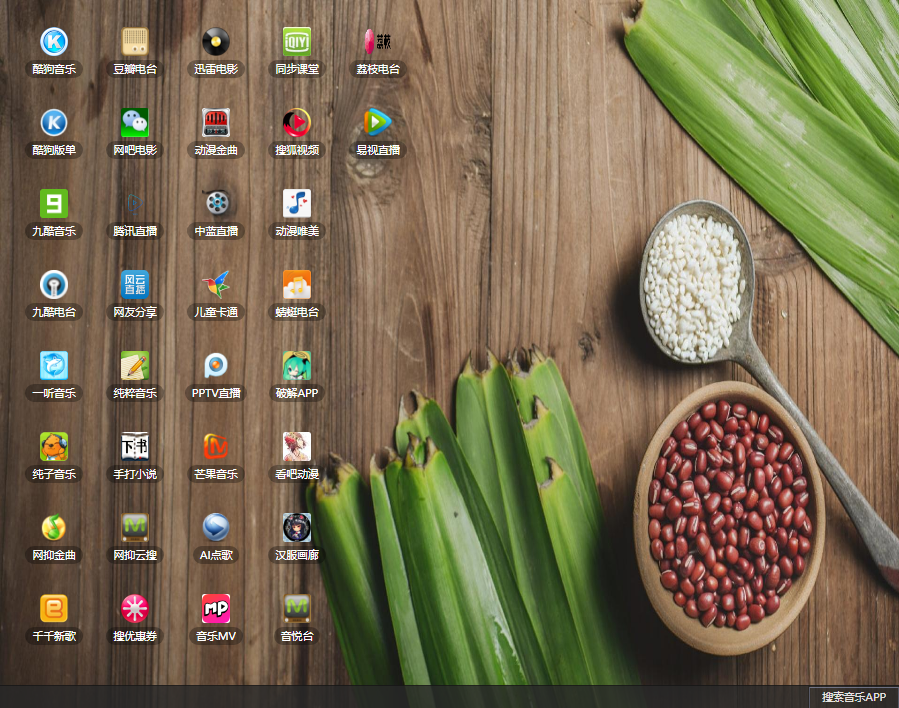The image size is (899, 708).
Task: Open 蜻蜓电台 orange icon
Action: [x=297, y=285]
